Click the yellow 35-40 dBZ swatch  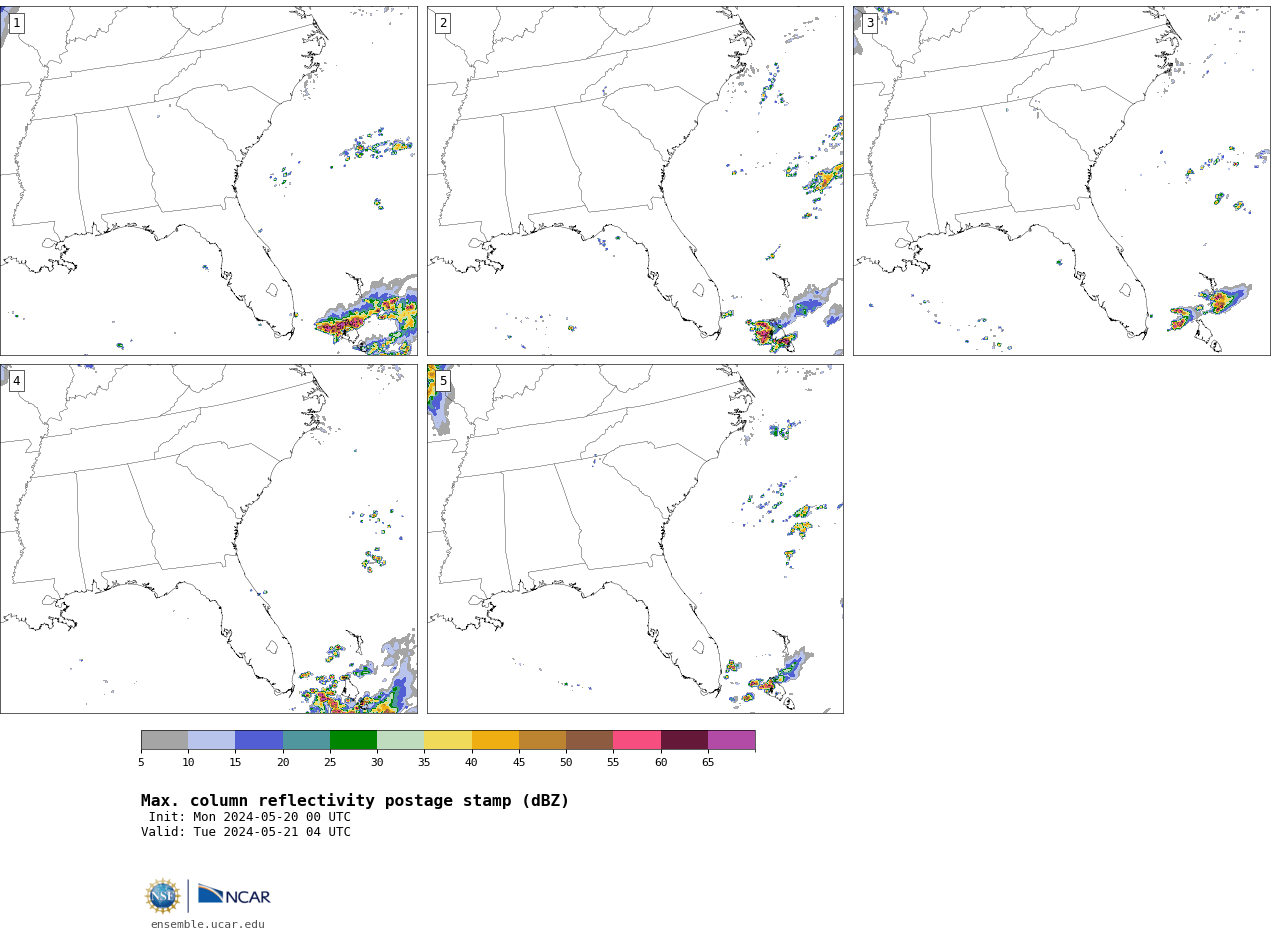coord(448,740)
